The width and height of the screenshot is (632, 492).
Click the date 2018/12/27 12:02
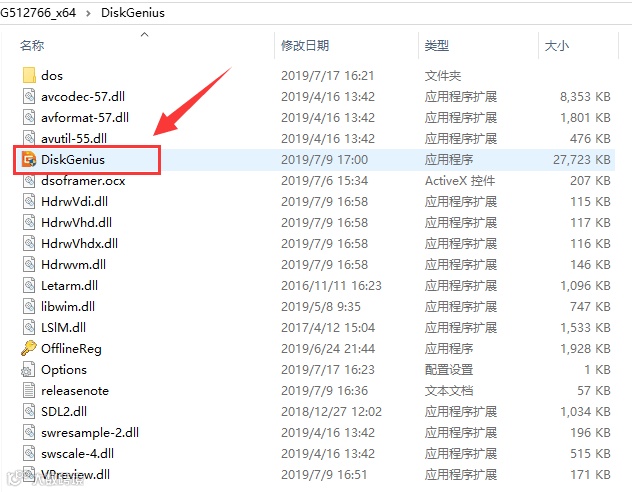pos(331,411)
